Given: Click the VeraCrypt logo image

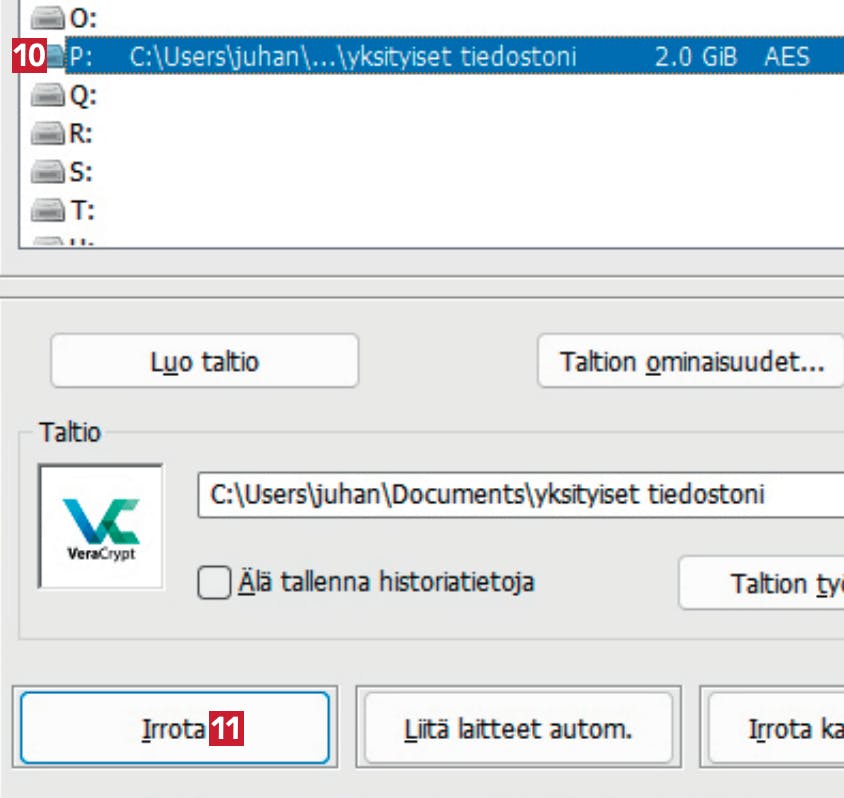Looking at the screenshot, I should [x=101, y=526].
